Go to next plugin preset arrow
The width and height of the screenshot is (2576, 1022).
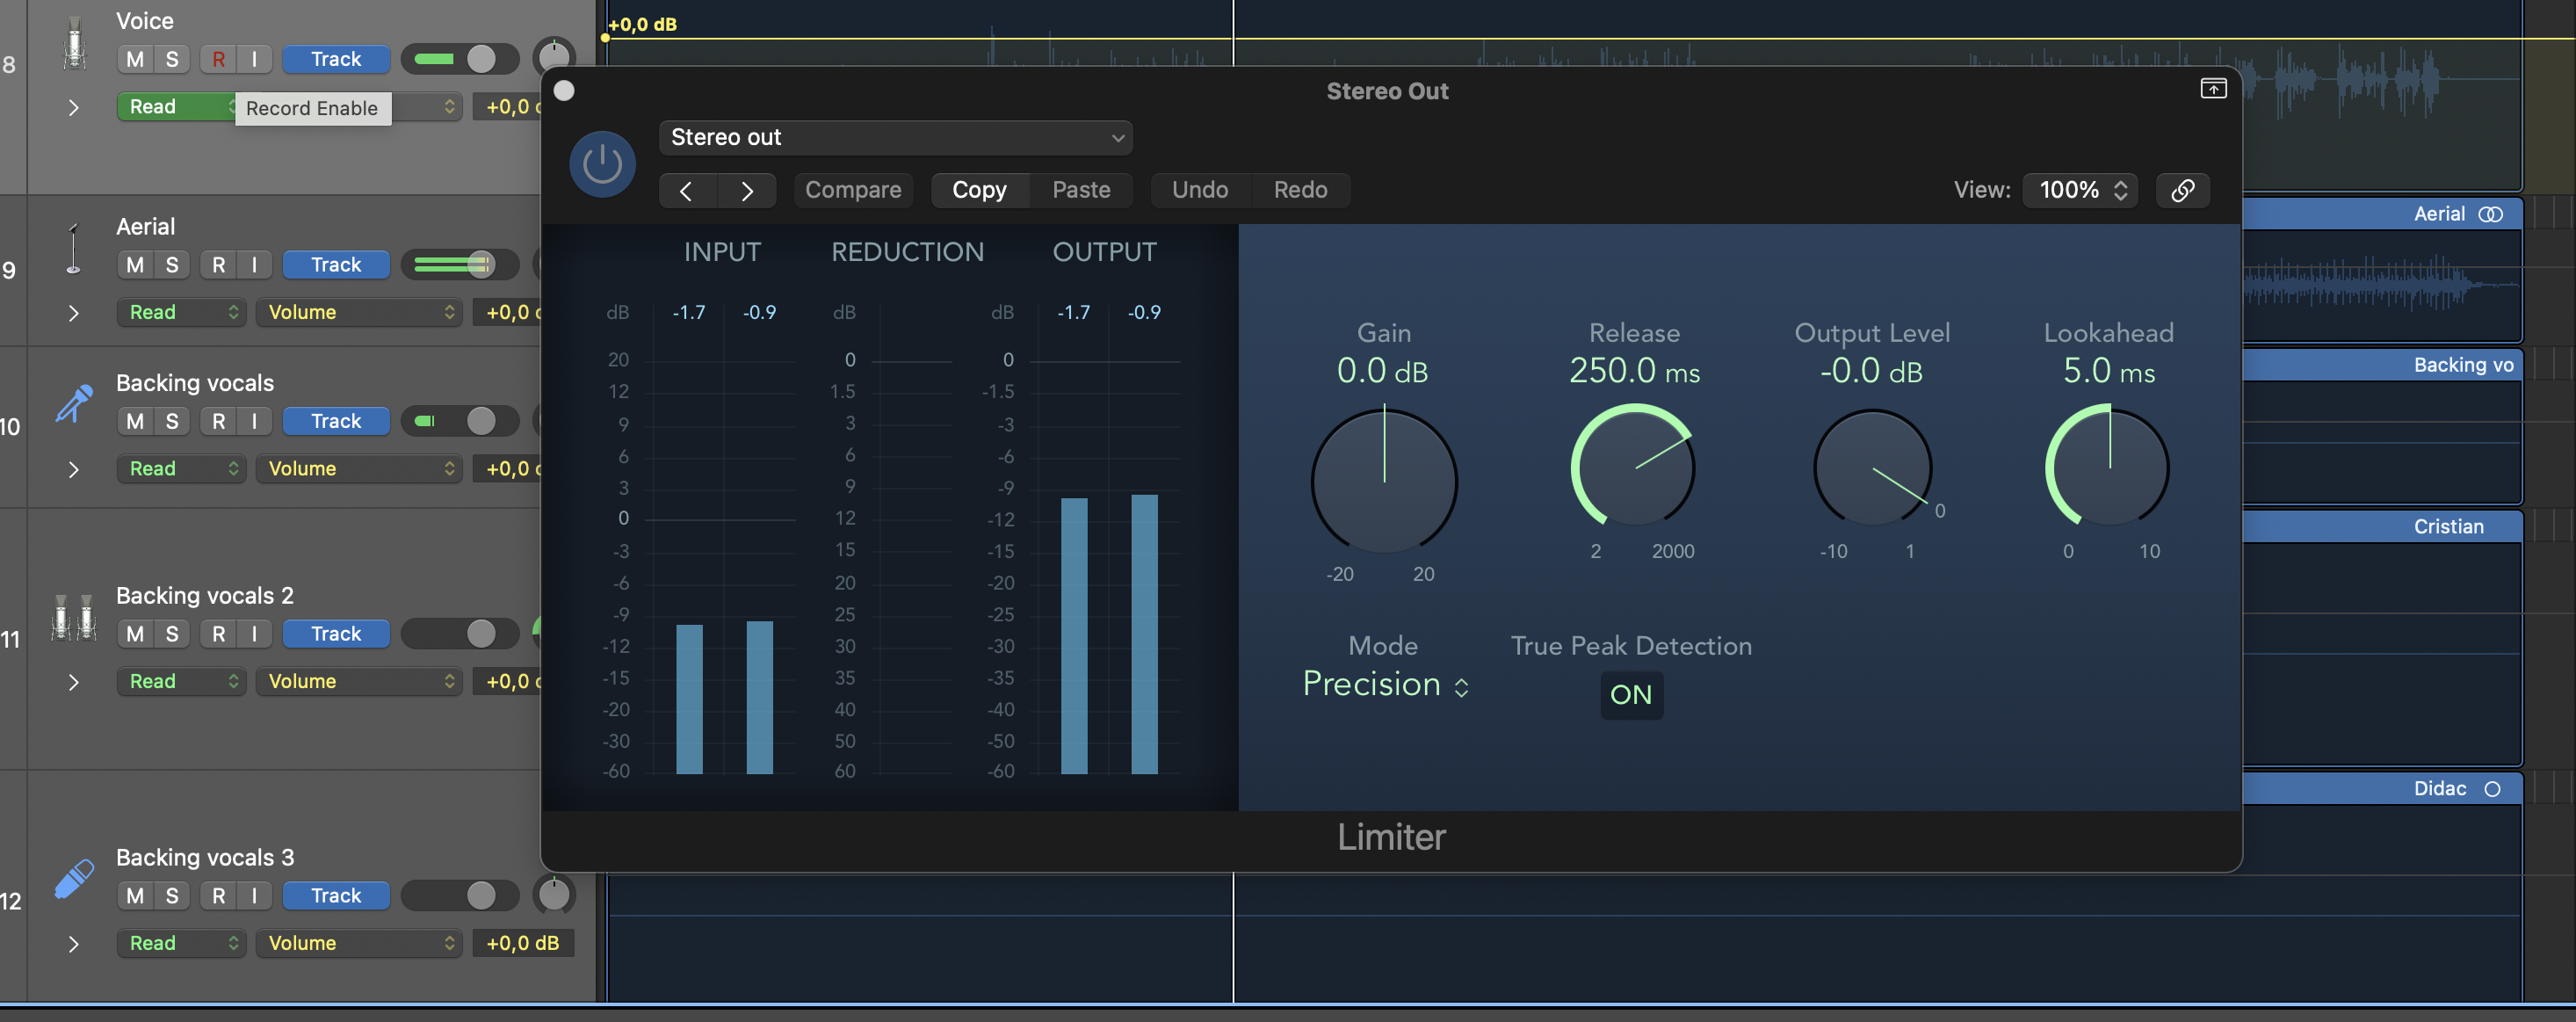tap(746, 190)
